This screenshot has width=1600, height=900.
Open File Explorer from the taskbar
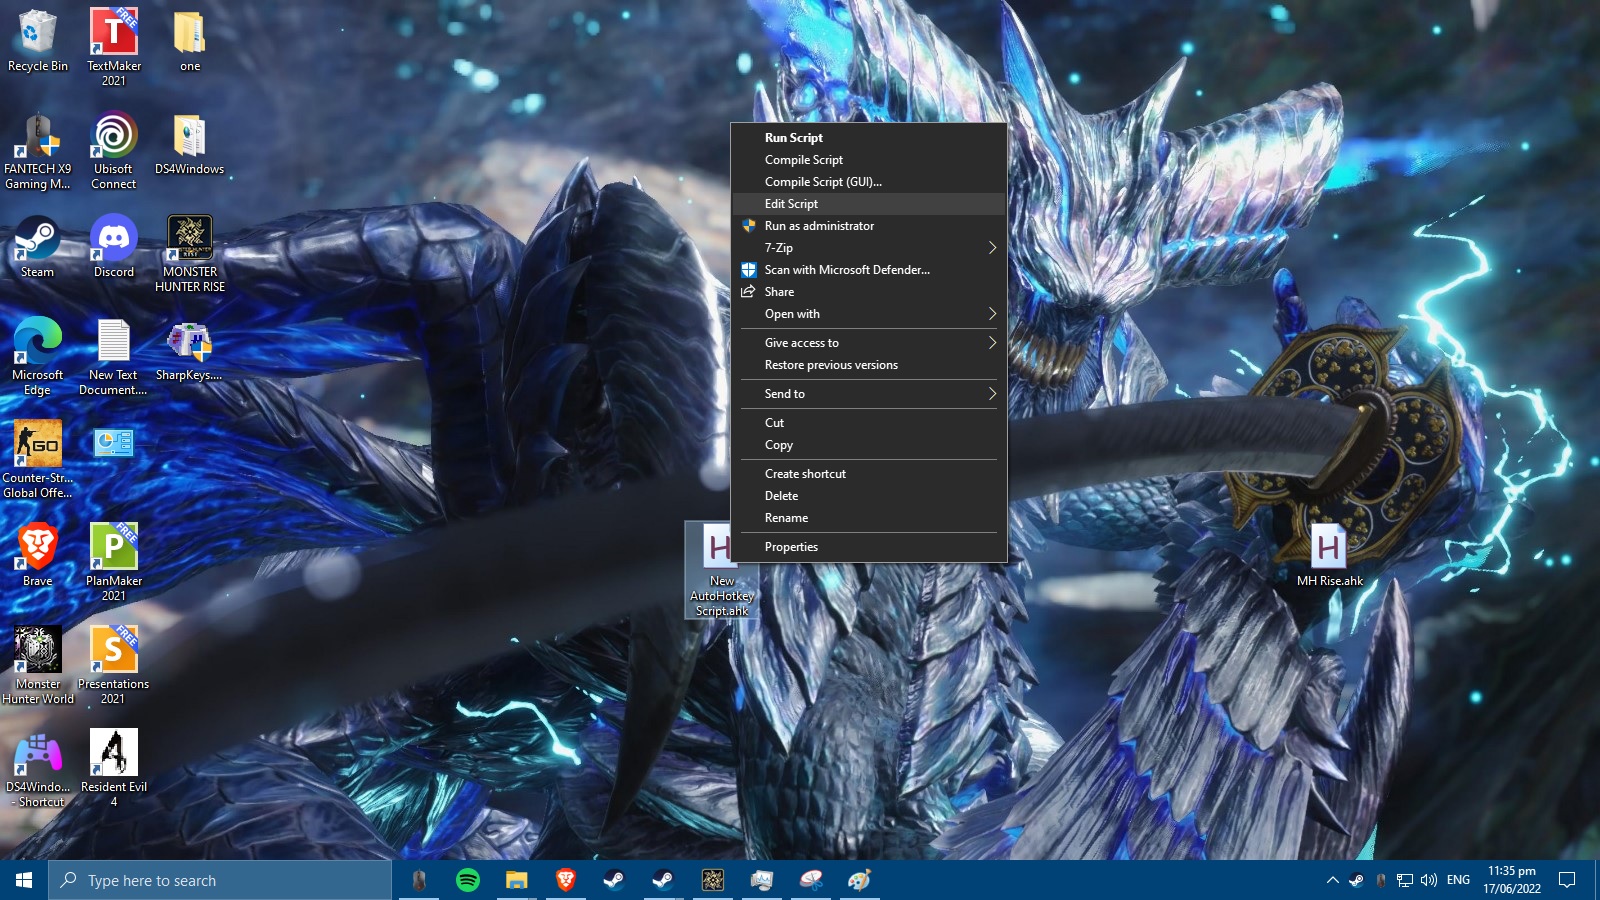(x=516, y=880)
